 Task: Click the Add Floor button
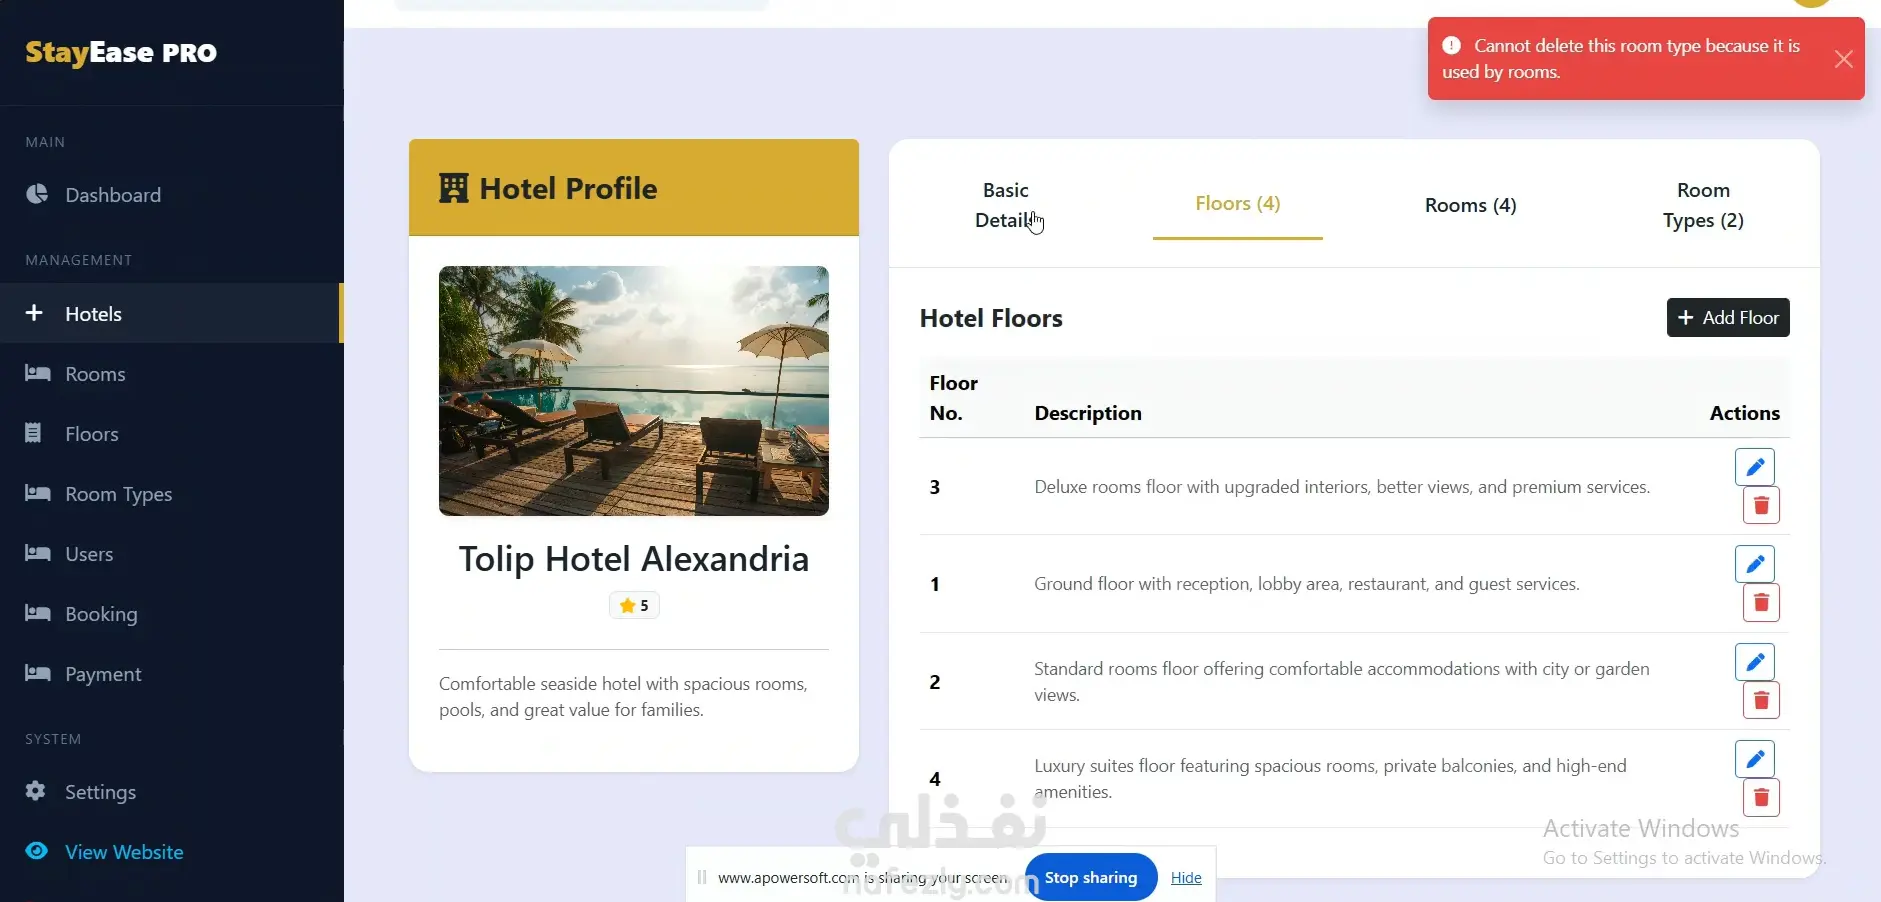[1728, 317]
